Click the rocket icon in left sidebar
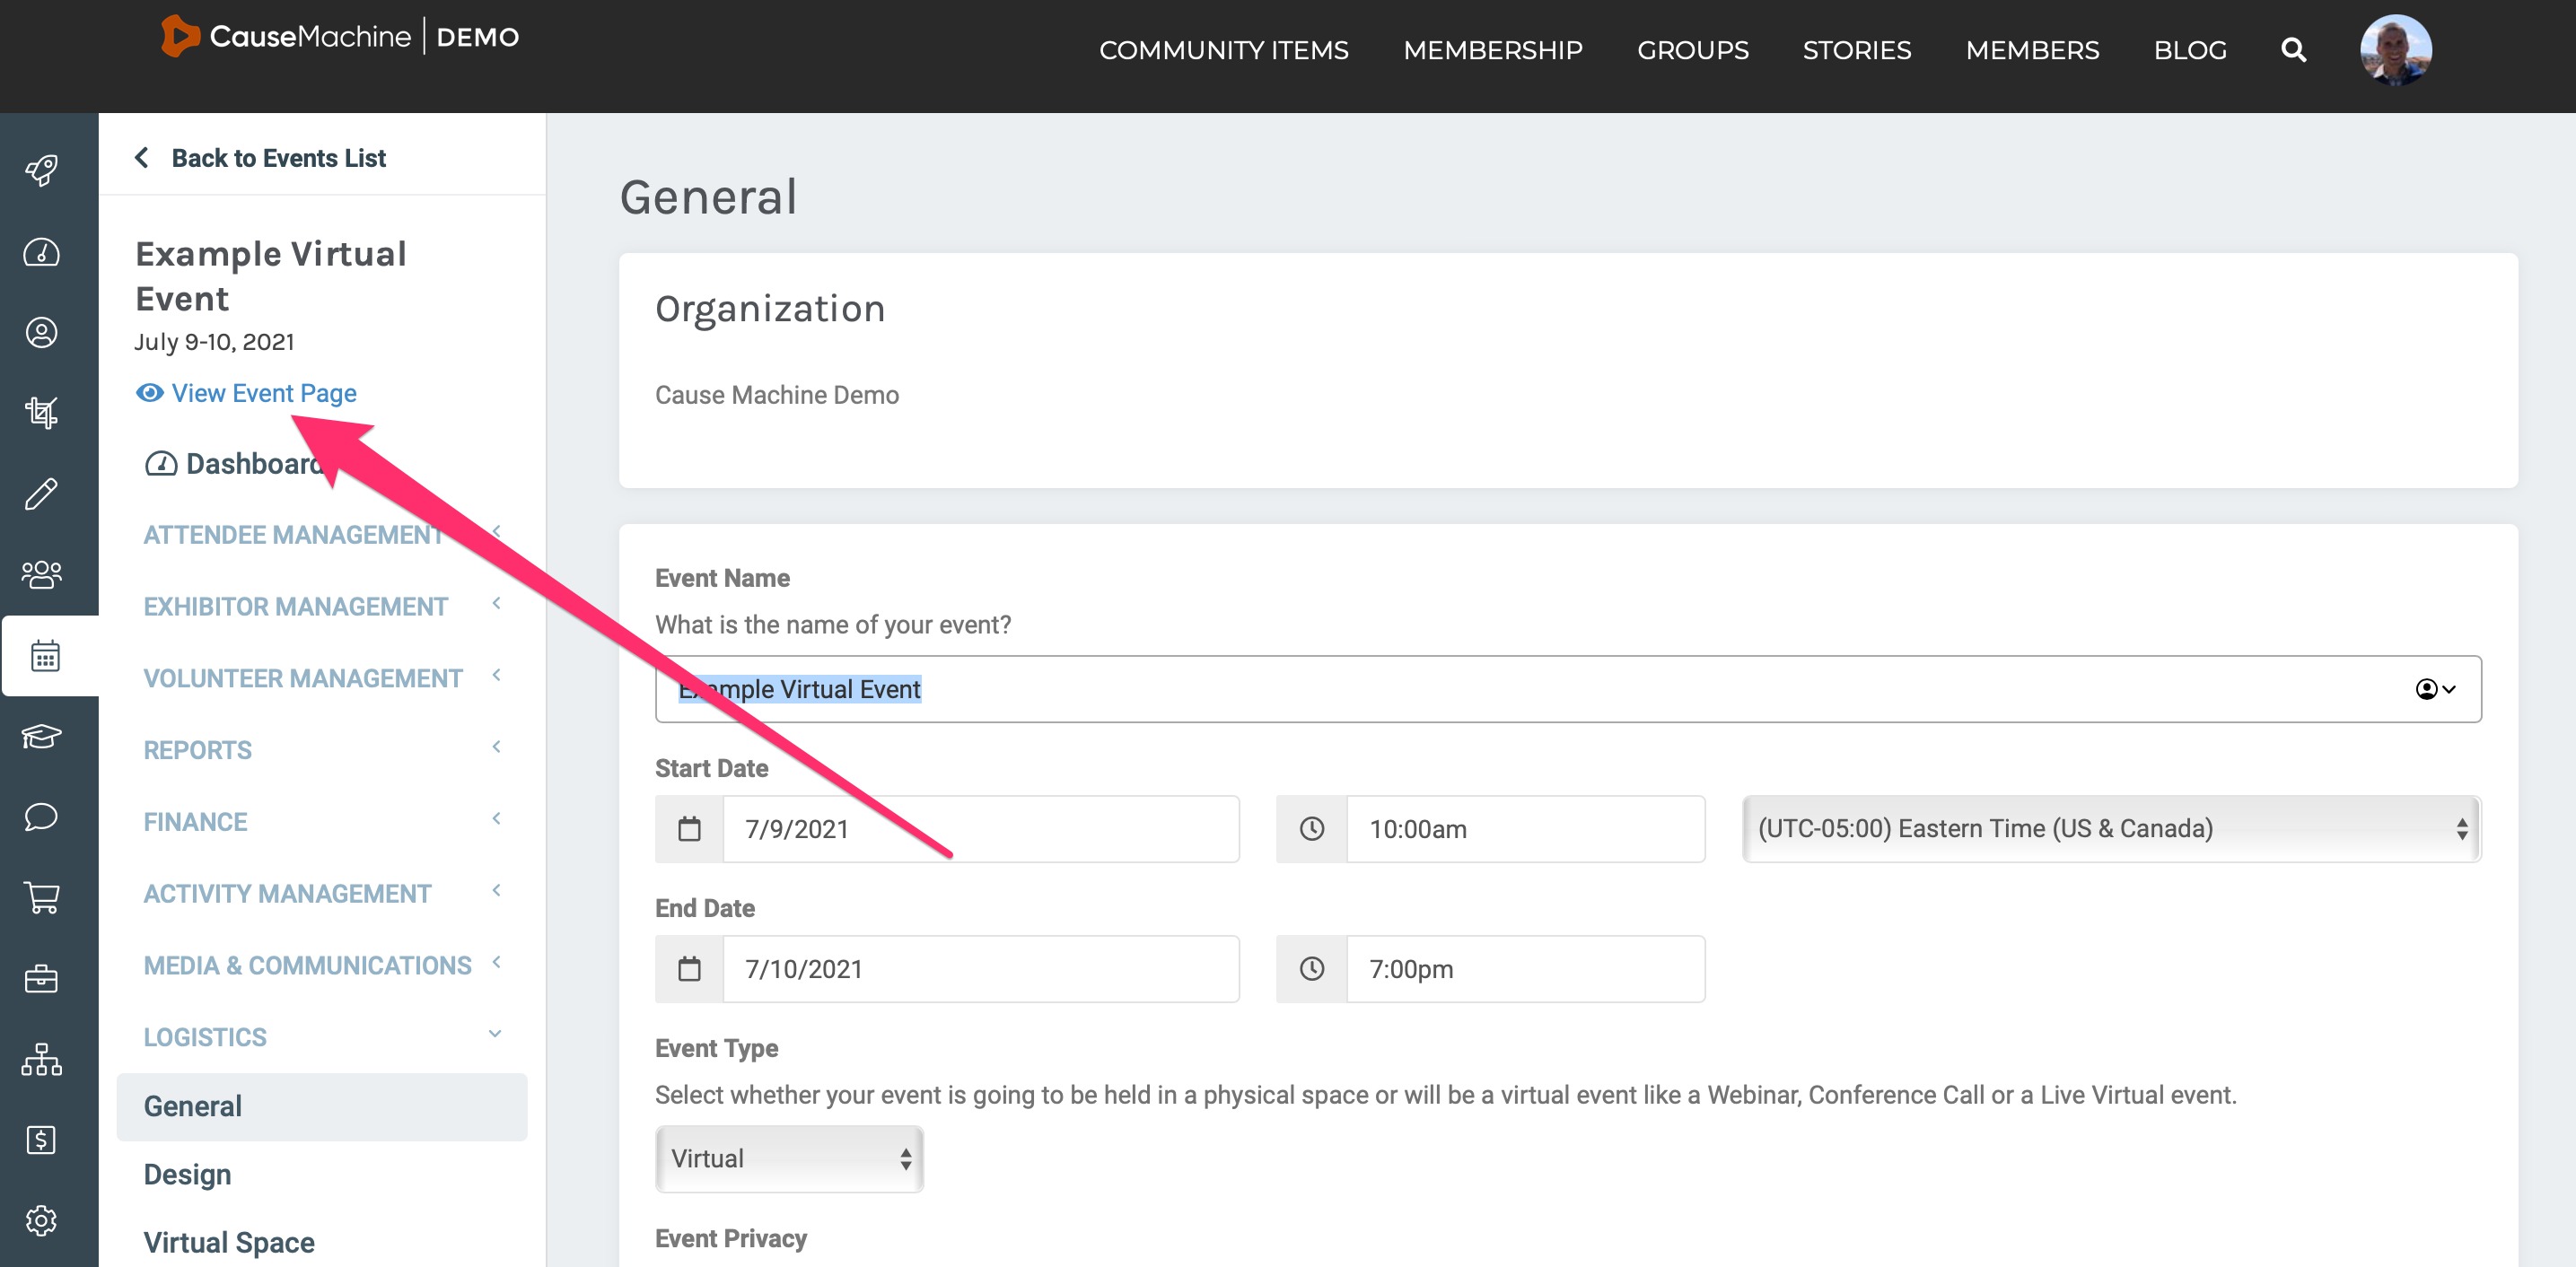The image size is (2576, 1267). point(42,171)
